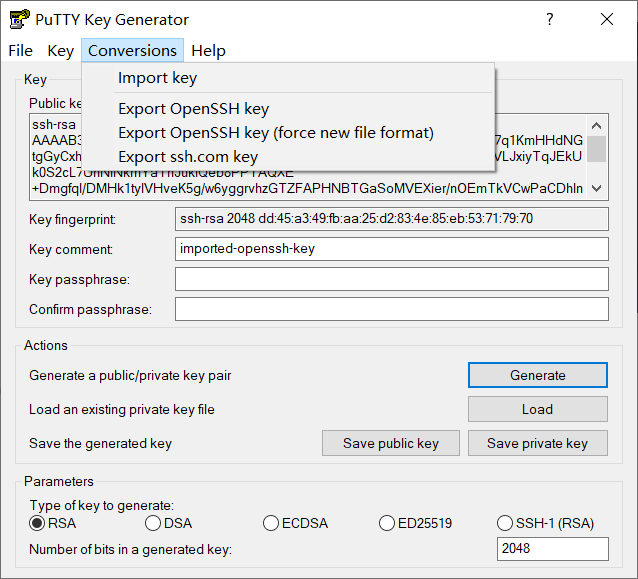Screen dimensions: 638x579
Task: Open the File menu
Action: [x=20, y=51]
